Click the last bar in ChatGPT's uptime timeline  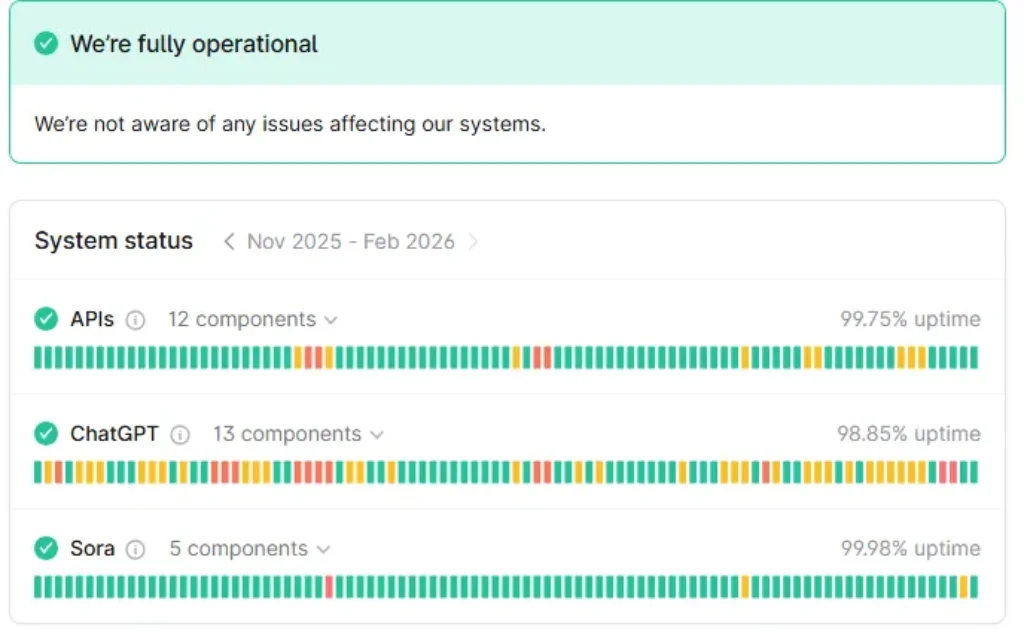974,472
